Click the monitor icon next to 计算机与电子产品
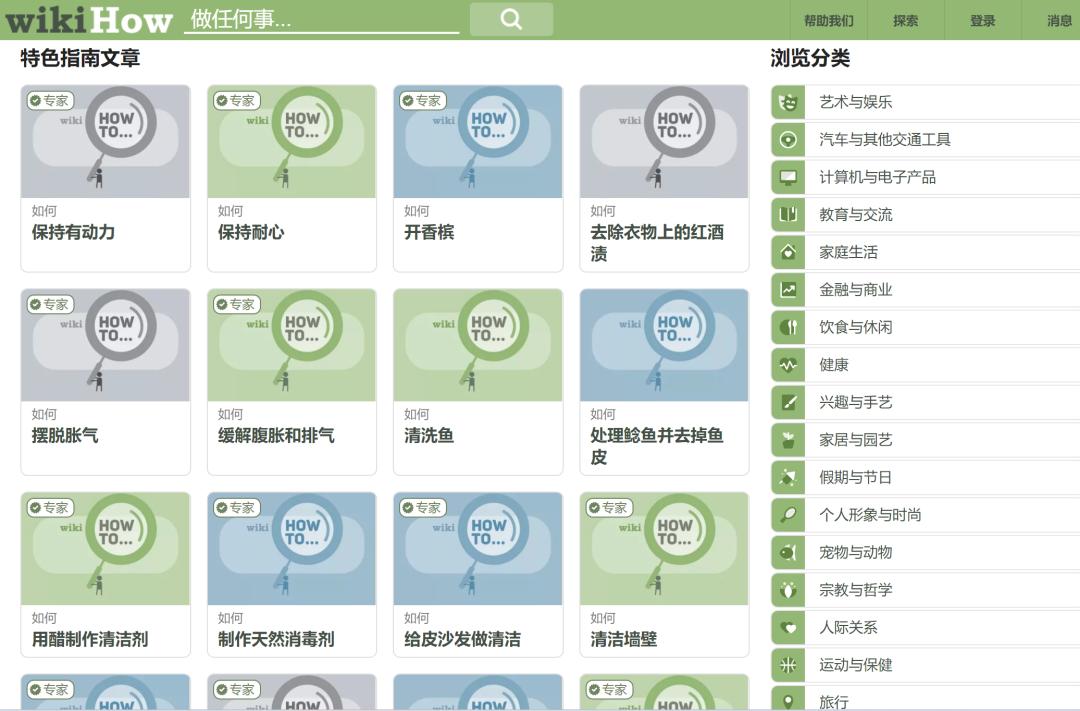Screen dimensions: 1080x711 pyautogui.click(x=787, y=176)
